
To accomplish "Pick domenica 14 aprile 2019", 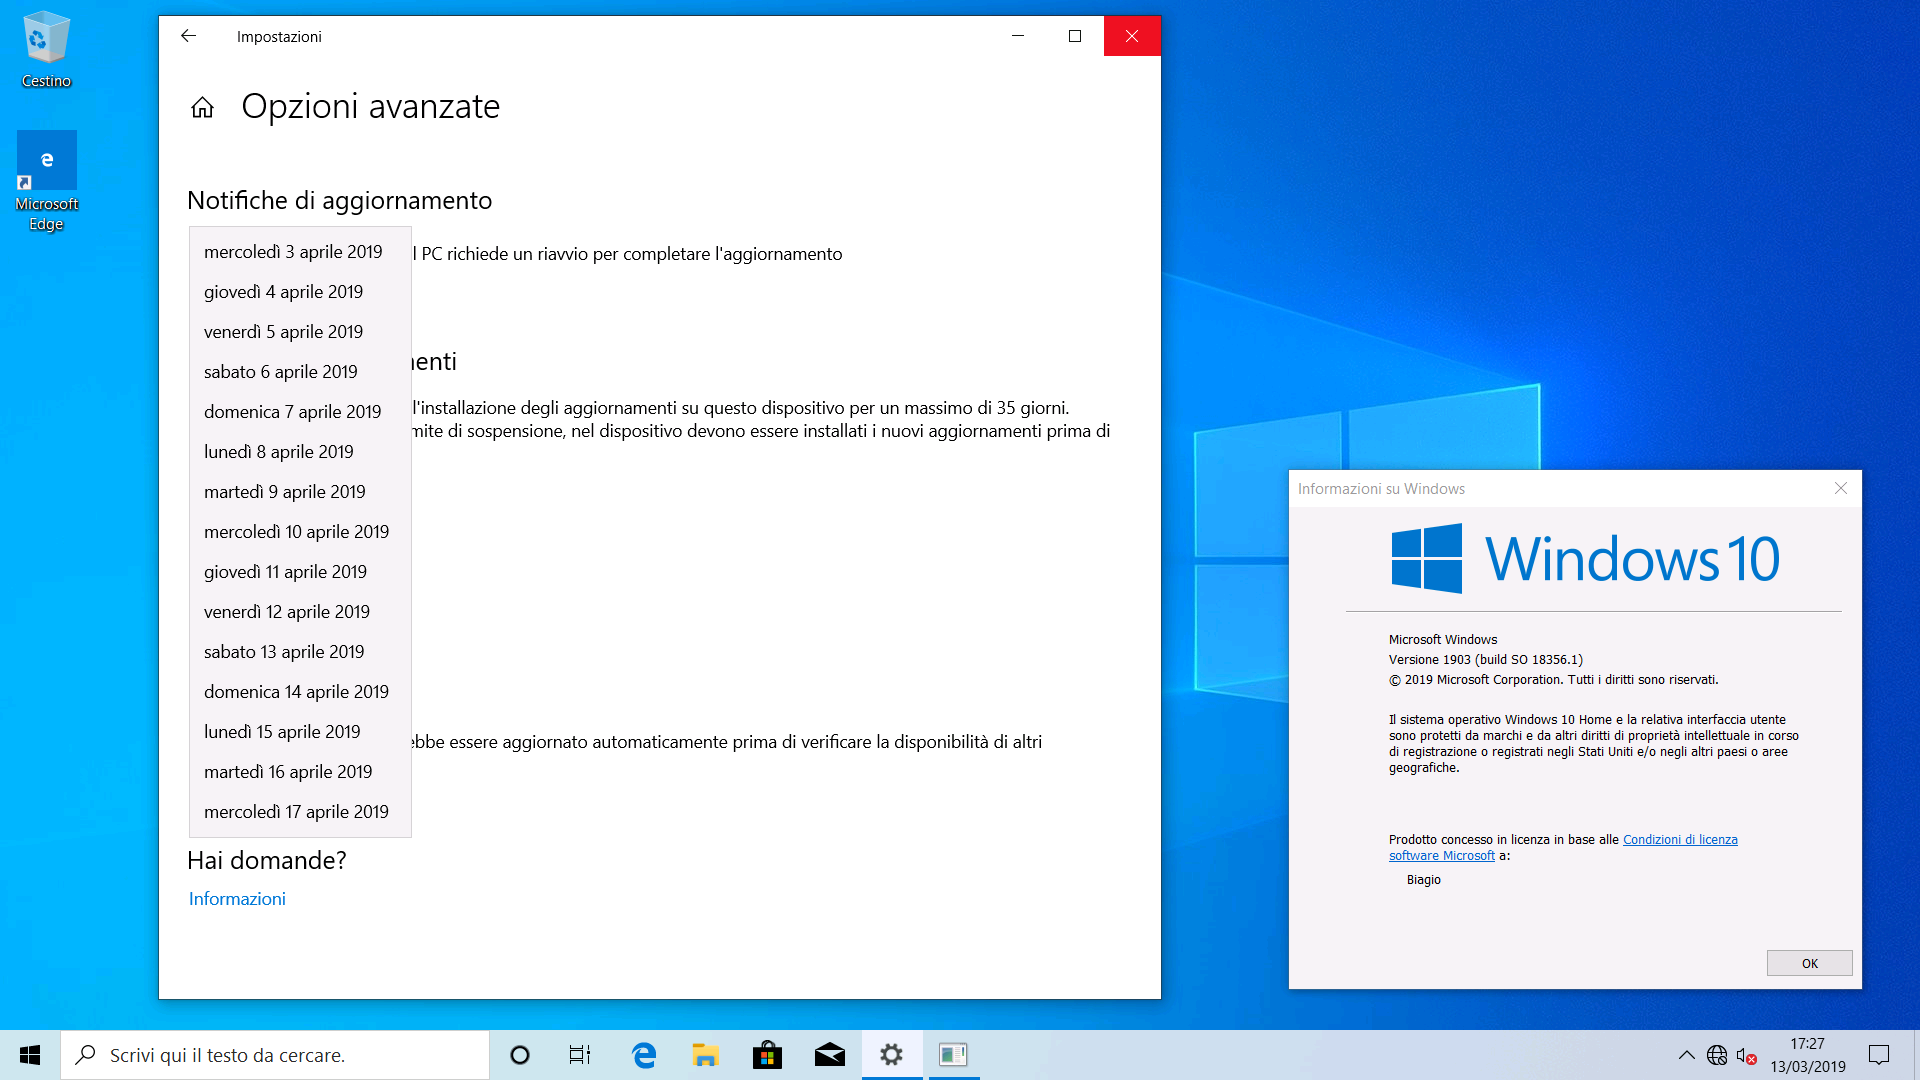I will point(300,692).
